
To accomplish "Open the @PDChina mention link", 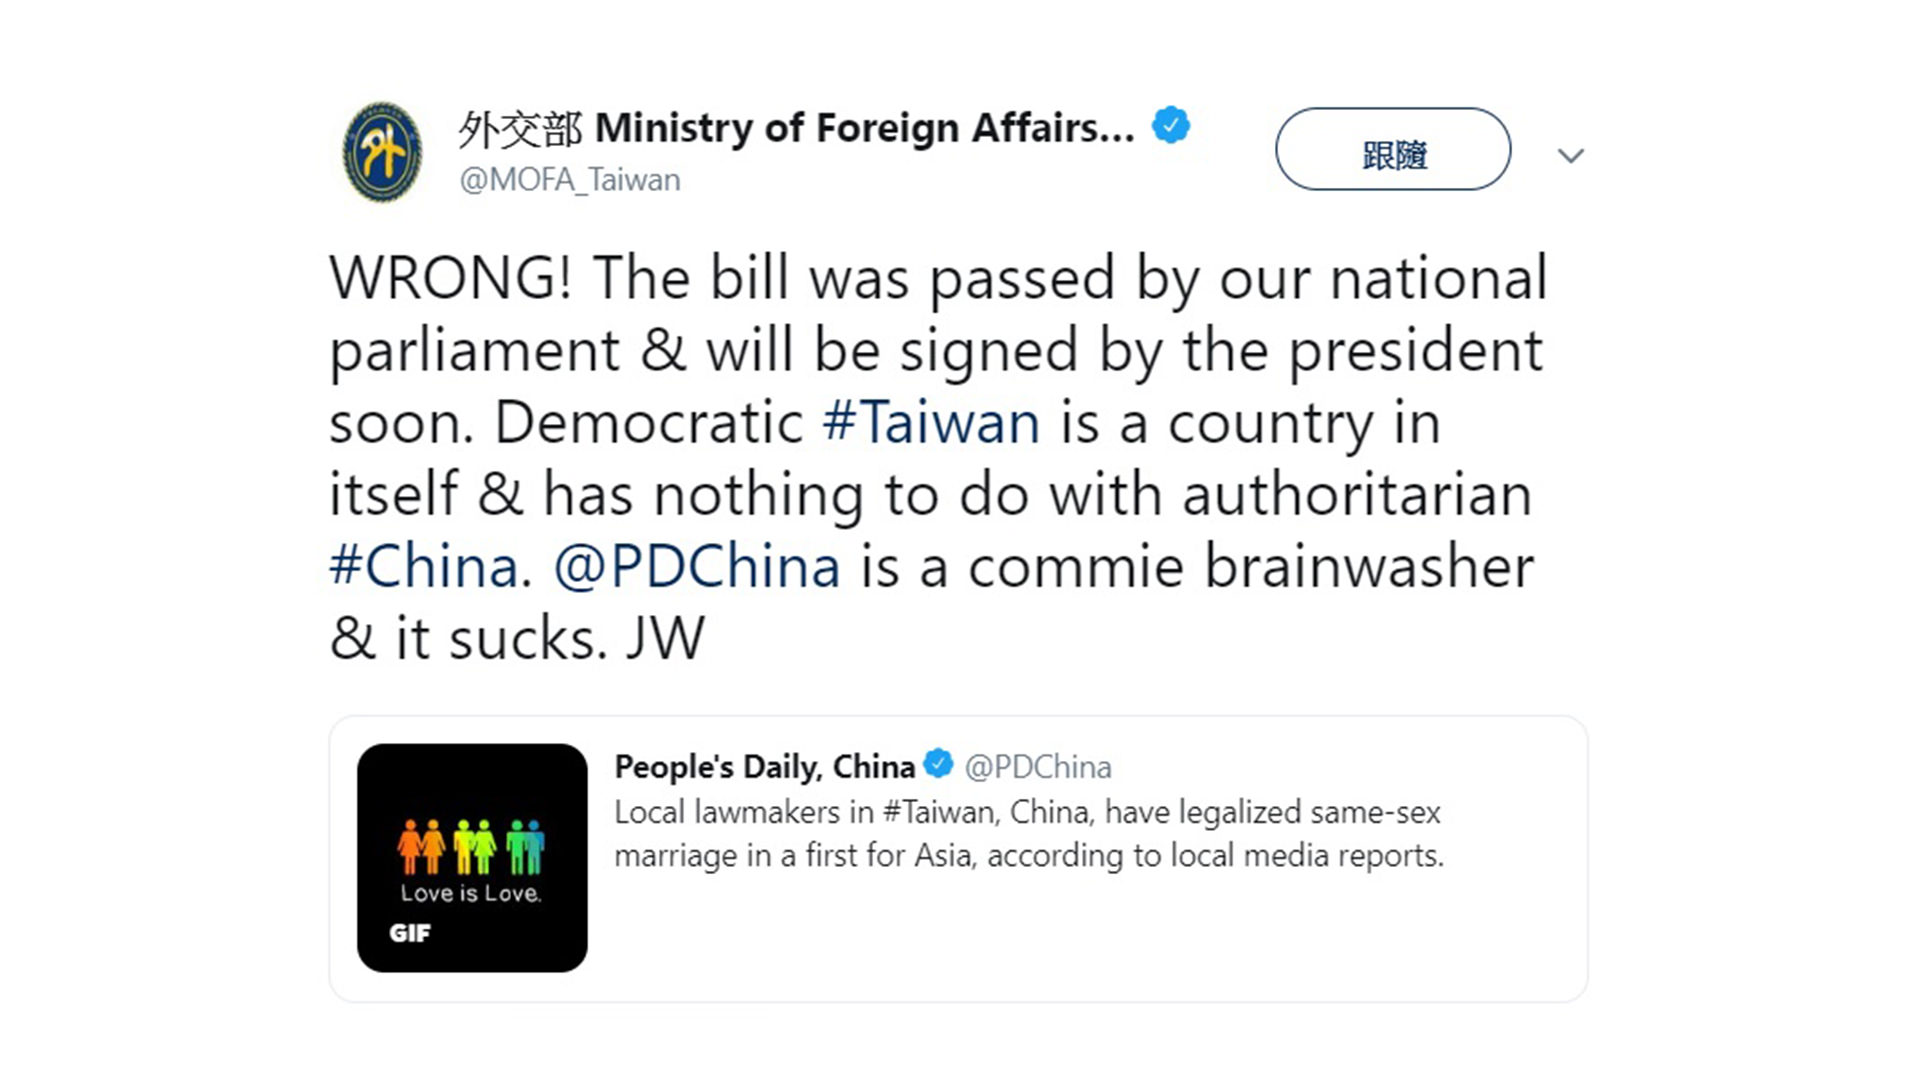I will tap(697, 566).
